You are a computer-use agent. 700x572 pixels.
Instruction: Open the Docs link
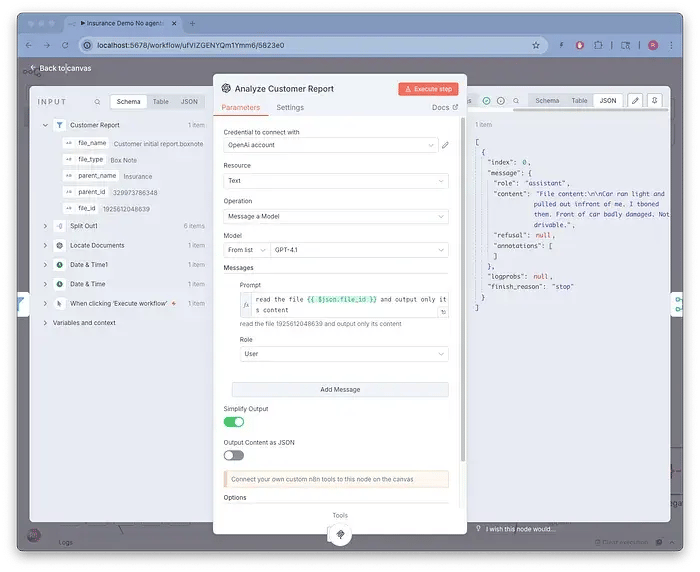[445, 108]
